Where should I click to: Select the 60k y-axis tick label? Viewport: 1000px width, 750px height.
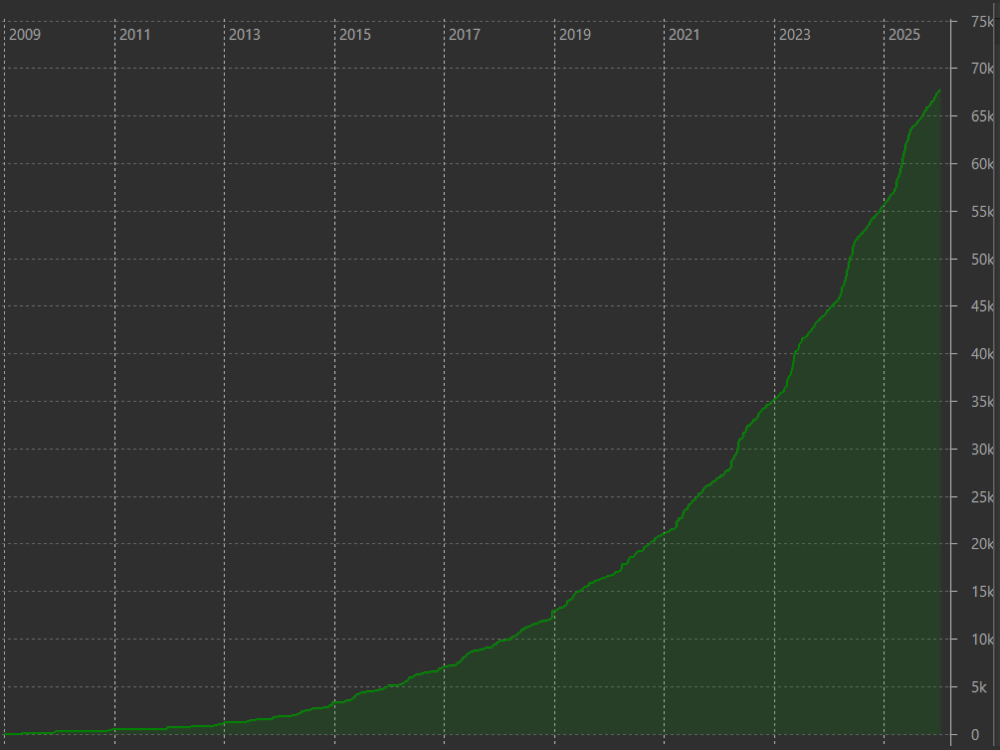[982, 164]
